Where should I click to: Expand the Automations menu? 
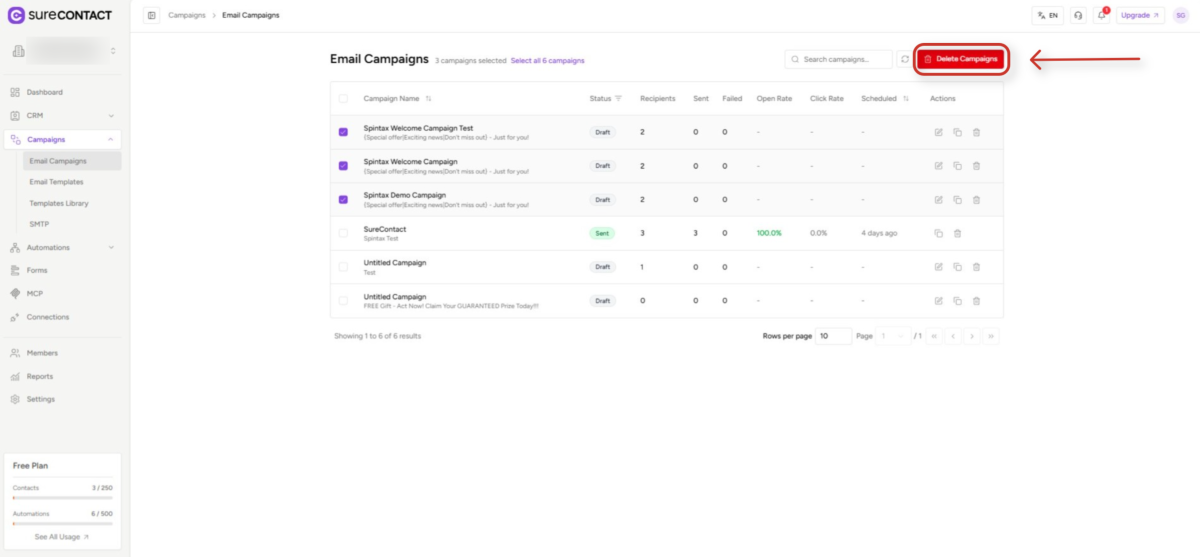coord(64,247)
